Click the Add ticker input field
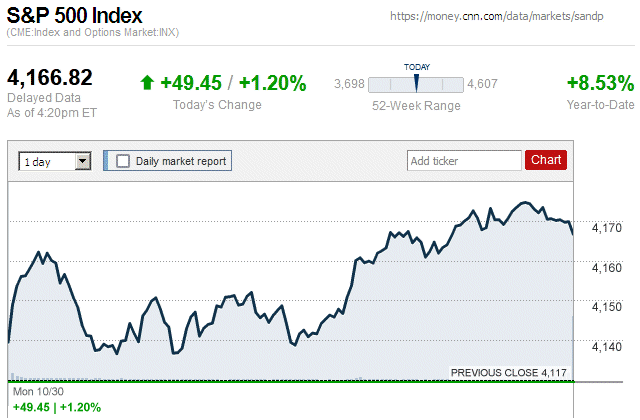The height and width of the screenshot is (420, 640). point(463,160)
